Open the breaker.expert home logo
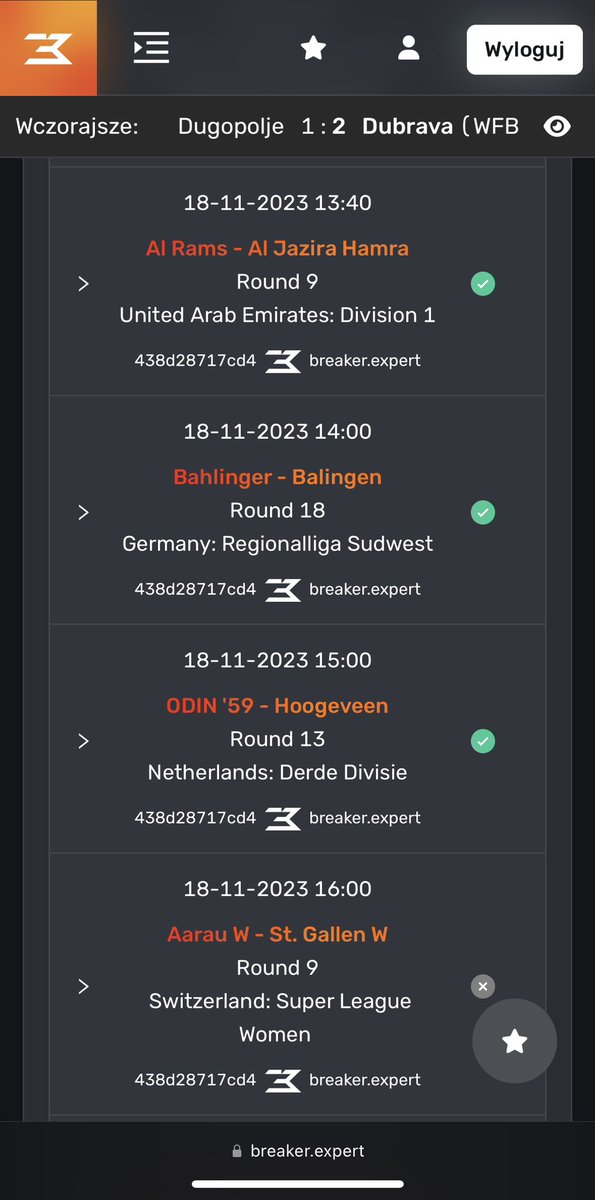The height and width of the screenshot is (1200, 595). (x=48, y=48)
